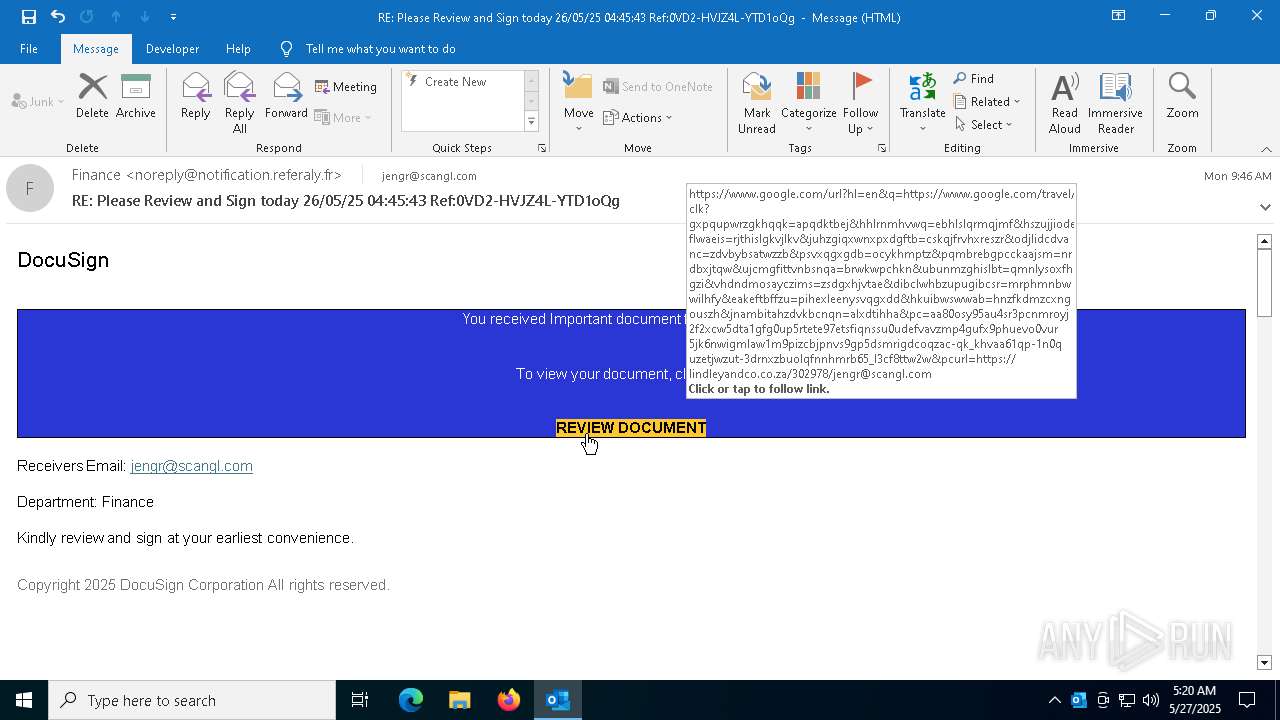The width and height of the screenshot is (1280, 720).
Task: Launch Microsoft Edge from the taskbar
Action: [411, 700]
